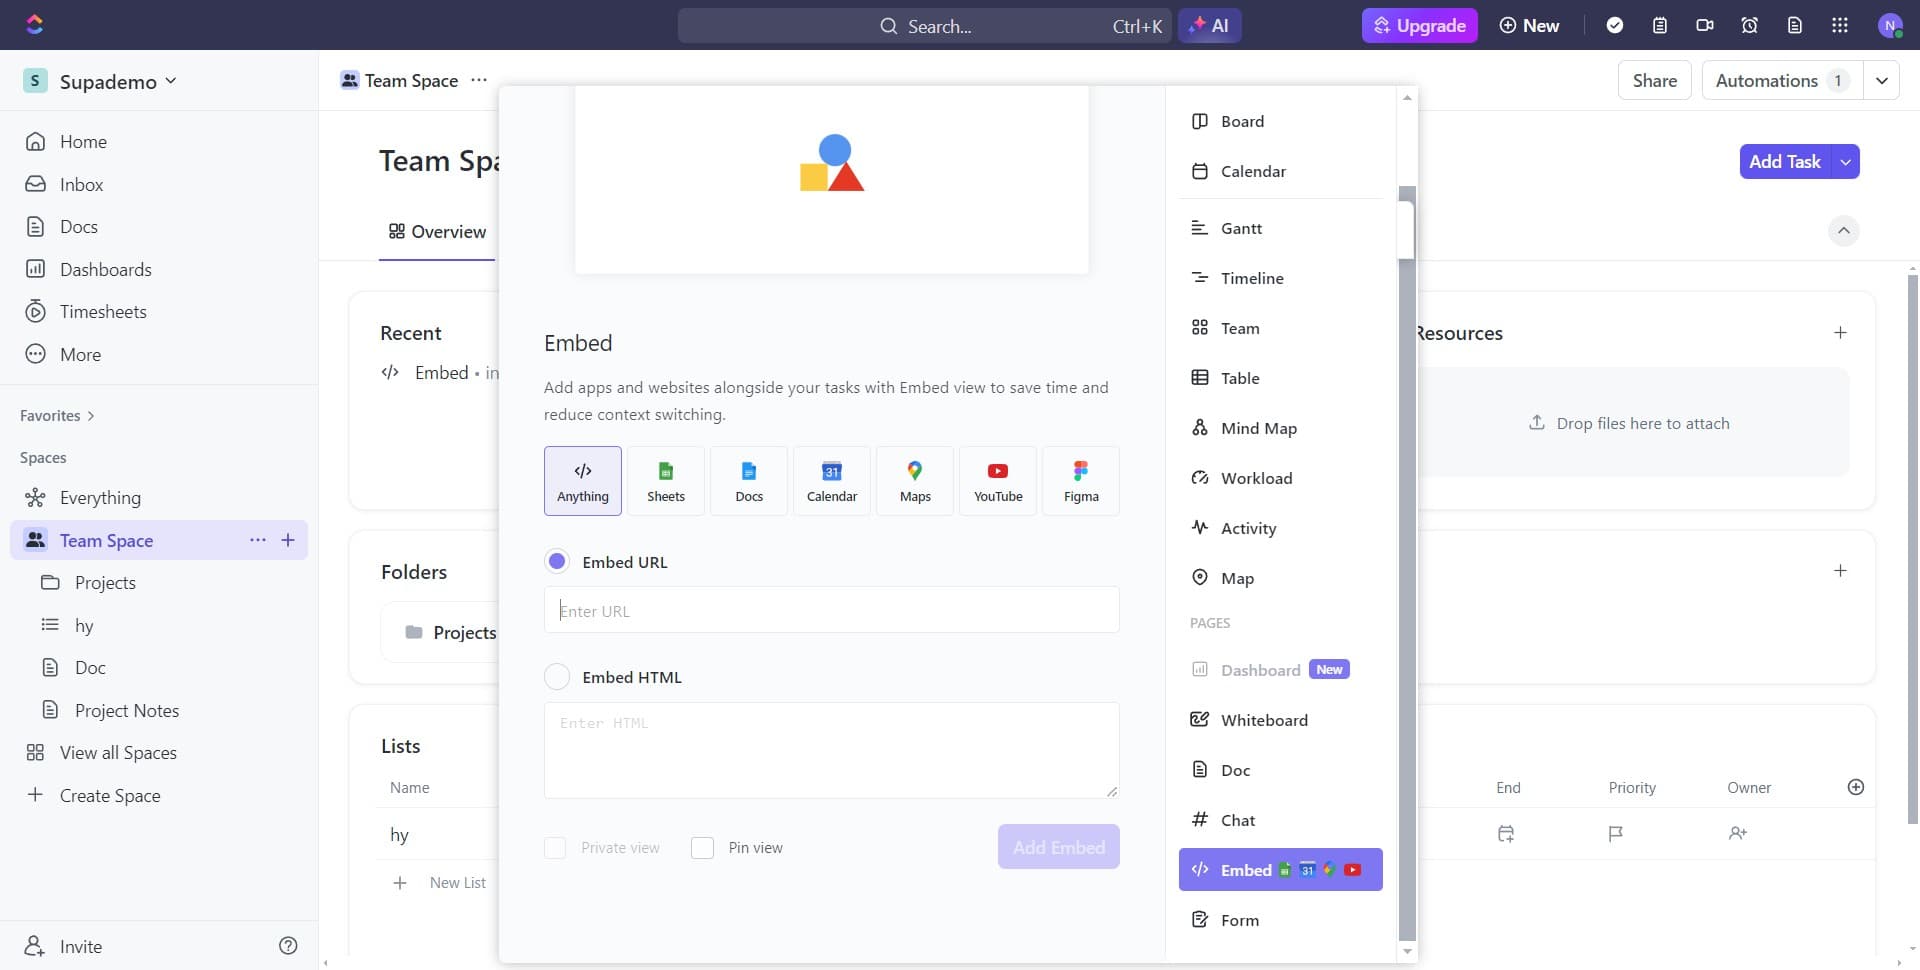Click the Add Embed button
1920x970 pixels.
[1058, 846]
